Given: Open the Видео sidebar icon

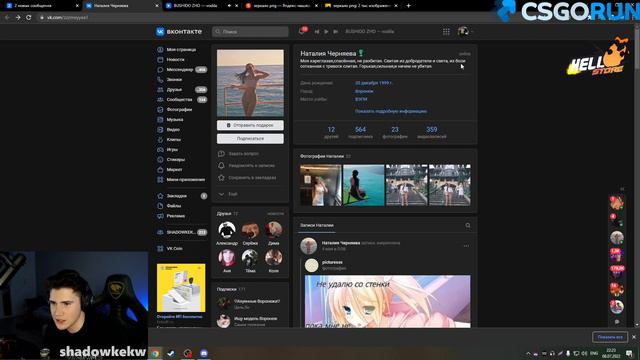Looking at the screenshot, I should [x=160, y=129].
